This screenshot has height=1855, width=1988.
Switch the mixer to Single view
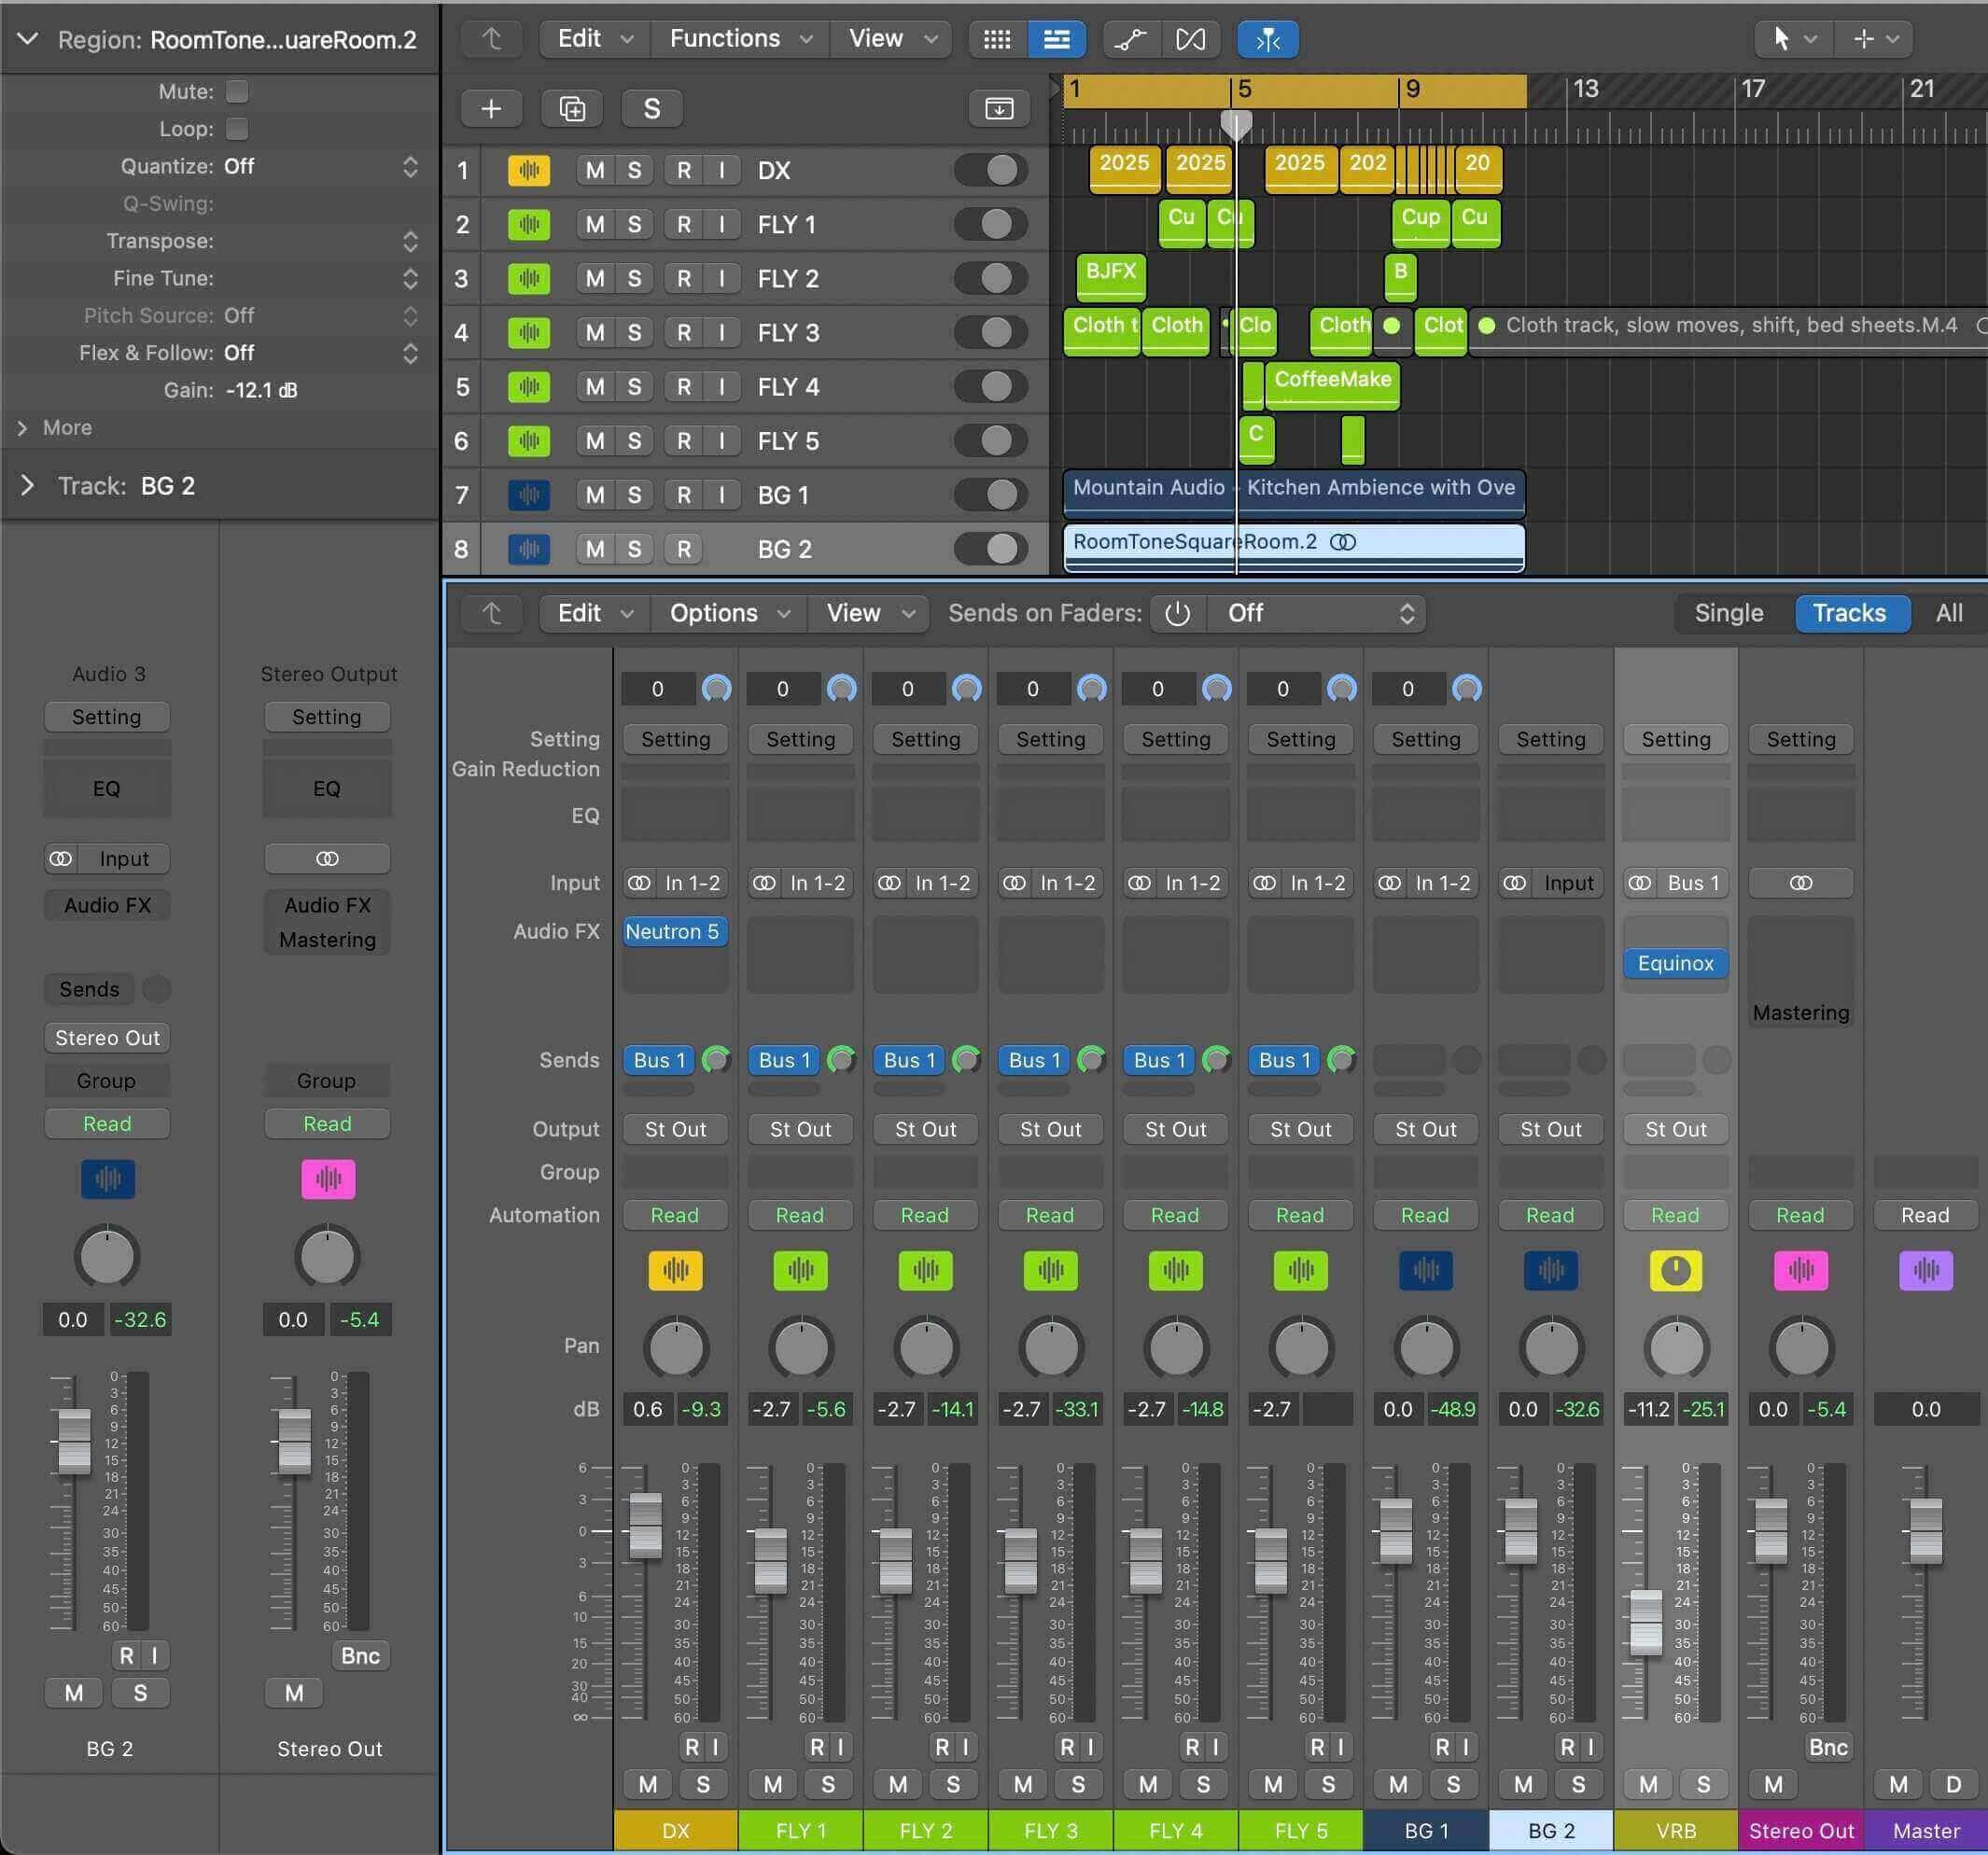pos(1728,613)
